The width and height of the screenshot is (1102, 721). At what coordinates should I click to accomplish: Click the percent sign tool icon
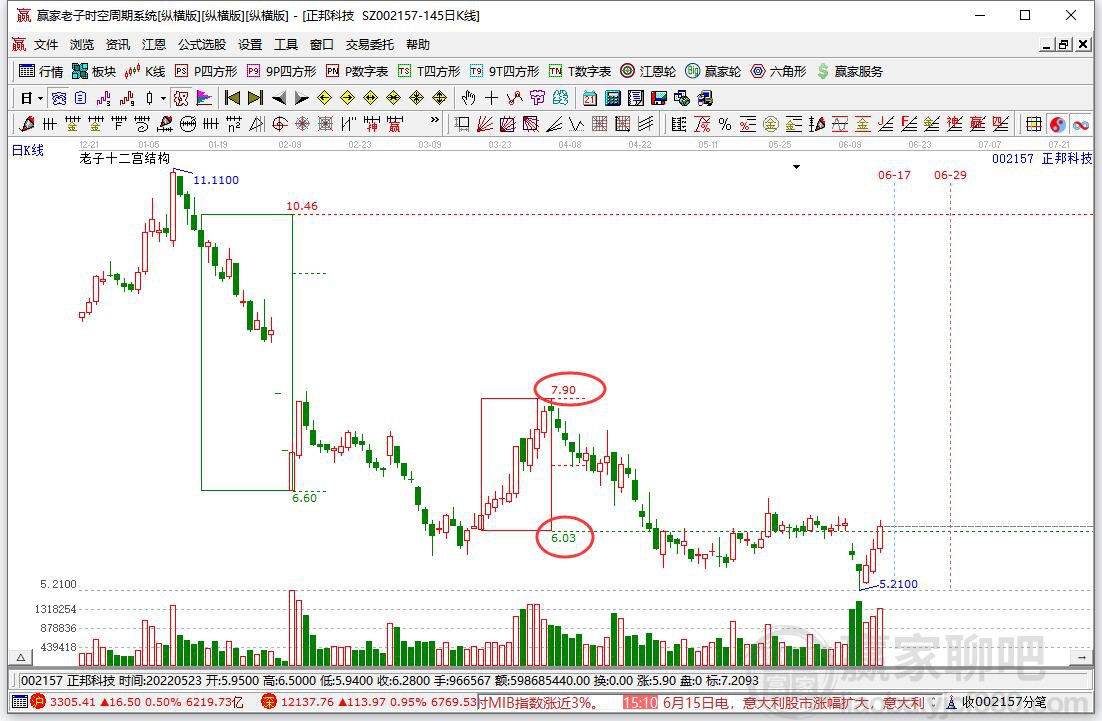(x=725, y=124)
